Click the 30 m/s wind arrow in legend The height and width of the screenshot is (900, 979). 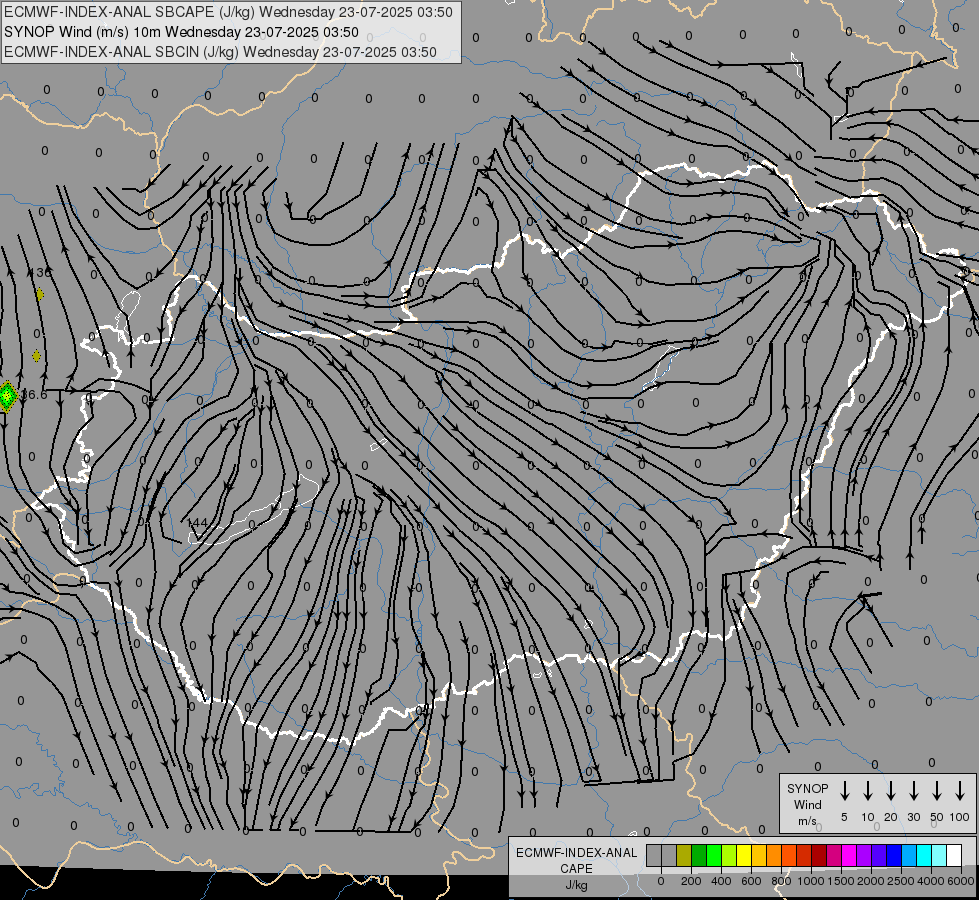click(913, 791)
